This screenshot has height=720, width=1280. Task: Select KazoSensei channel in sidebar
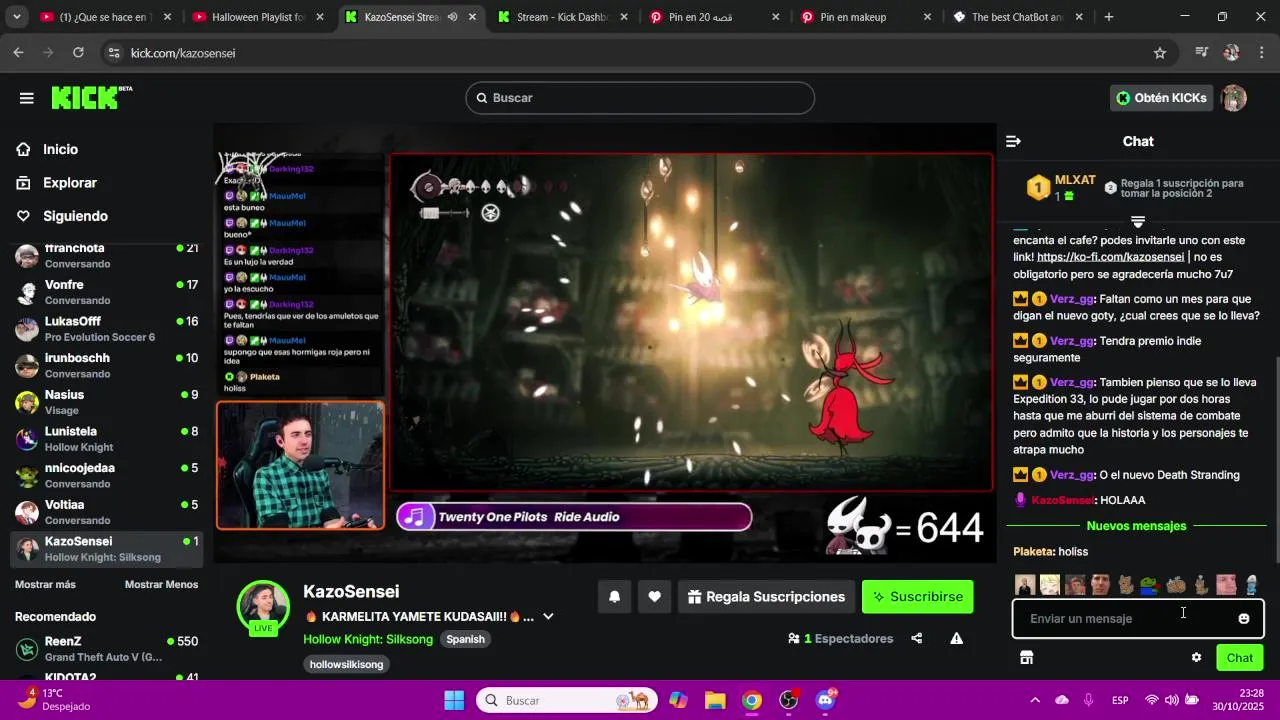(x=107, y=549)
